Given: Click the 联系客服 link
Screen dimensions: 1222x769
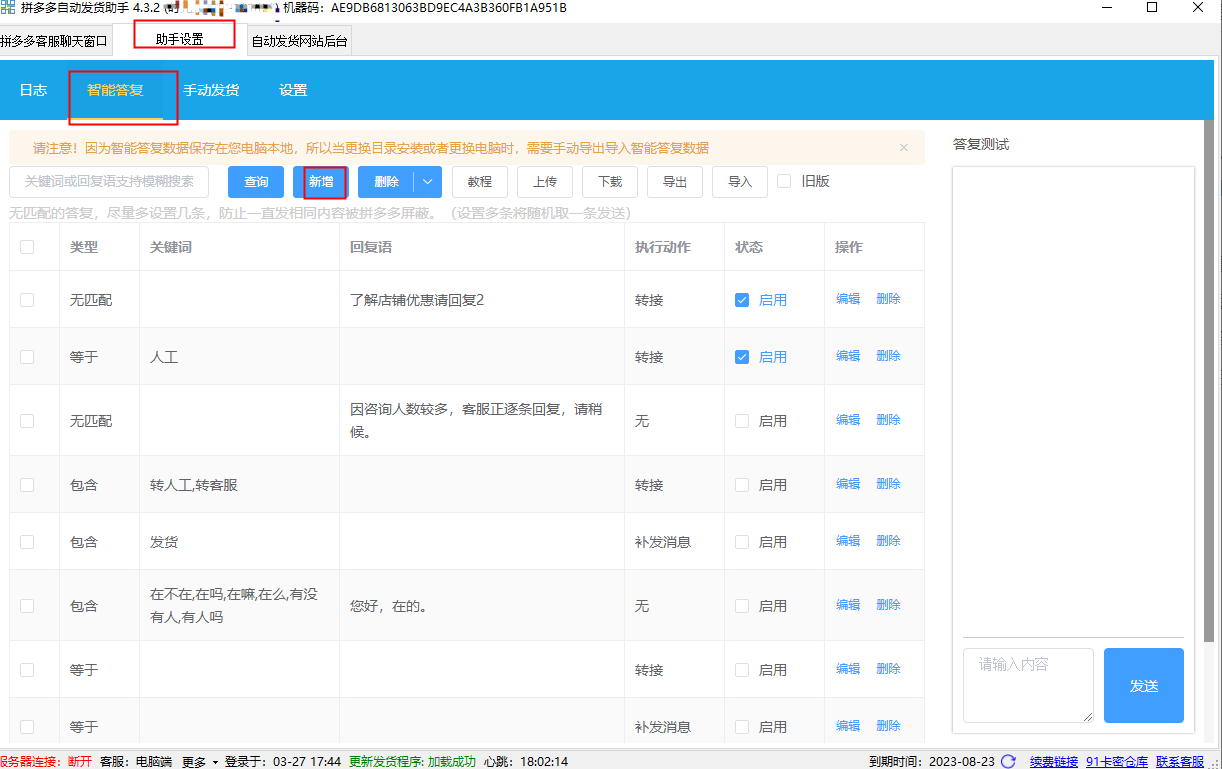Looking at the screenshot, I should [x=1180, y=762].
